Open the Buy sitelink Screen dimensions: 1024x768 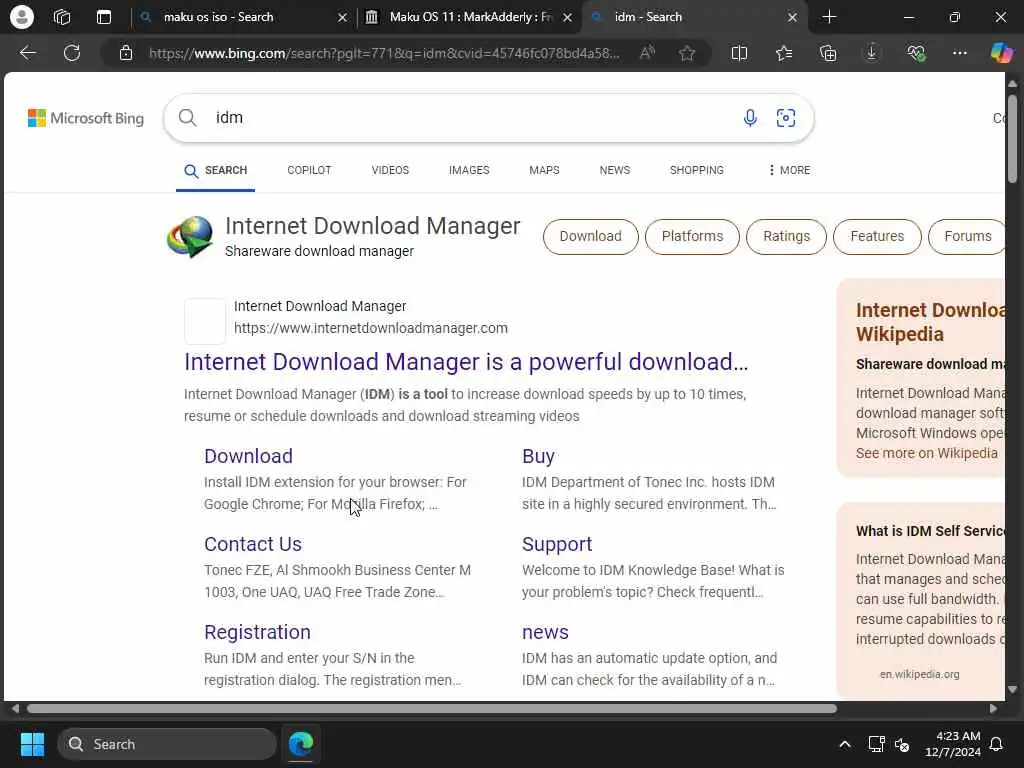(538, 456)
